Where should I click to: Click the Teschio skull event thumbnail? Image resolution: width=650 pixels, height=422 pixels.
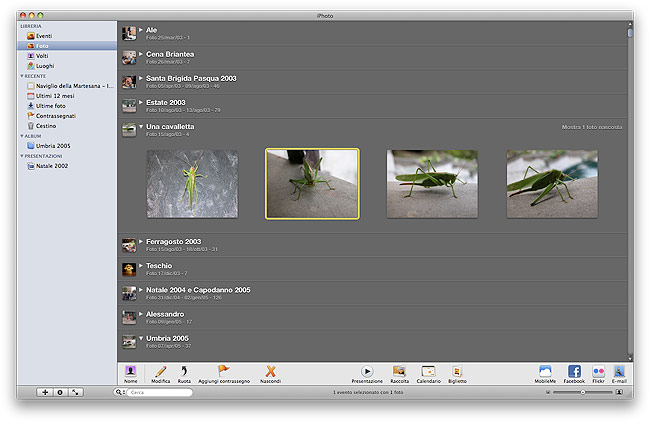pos(129,269)
